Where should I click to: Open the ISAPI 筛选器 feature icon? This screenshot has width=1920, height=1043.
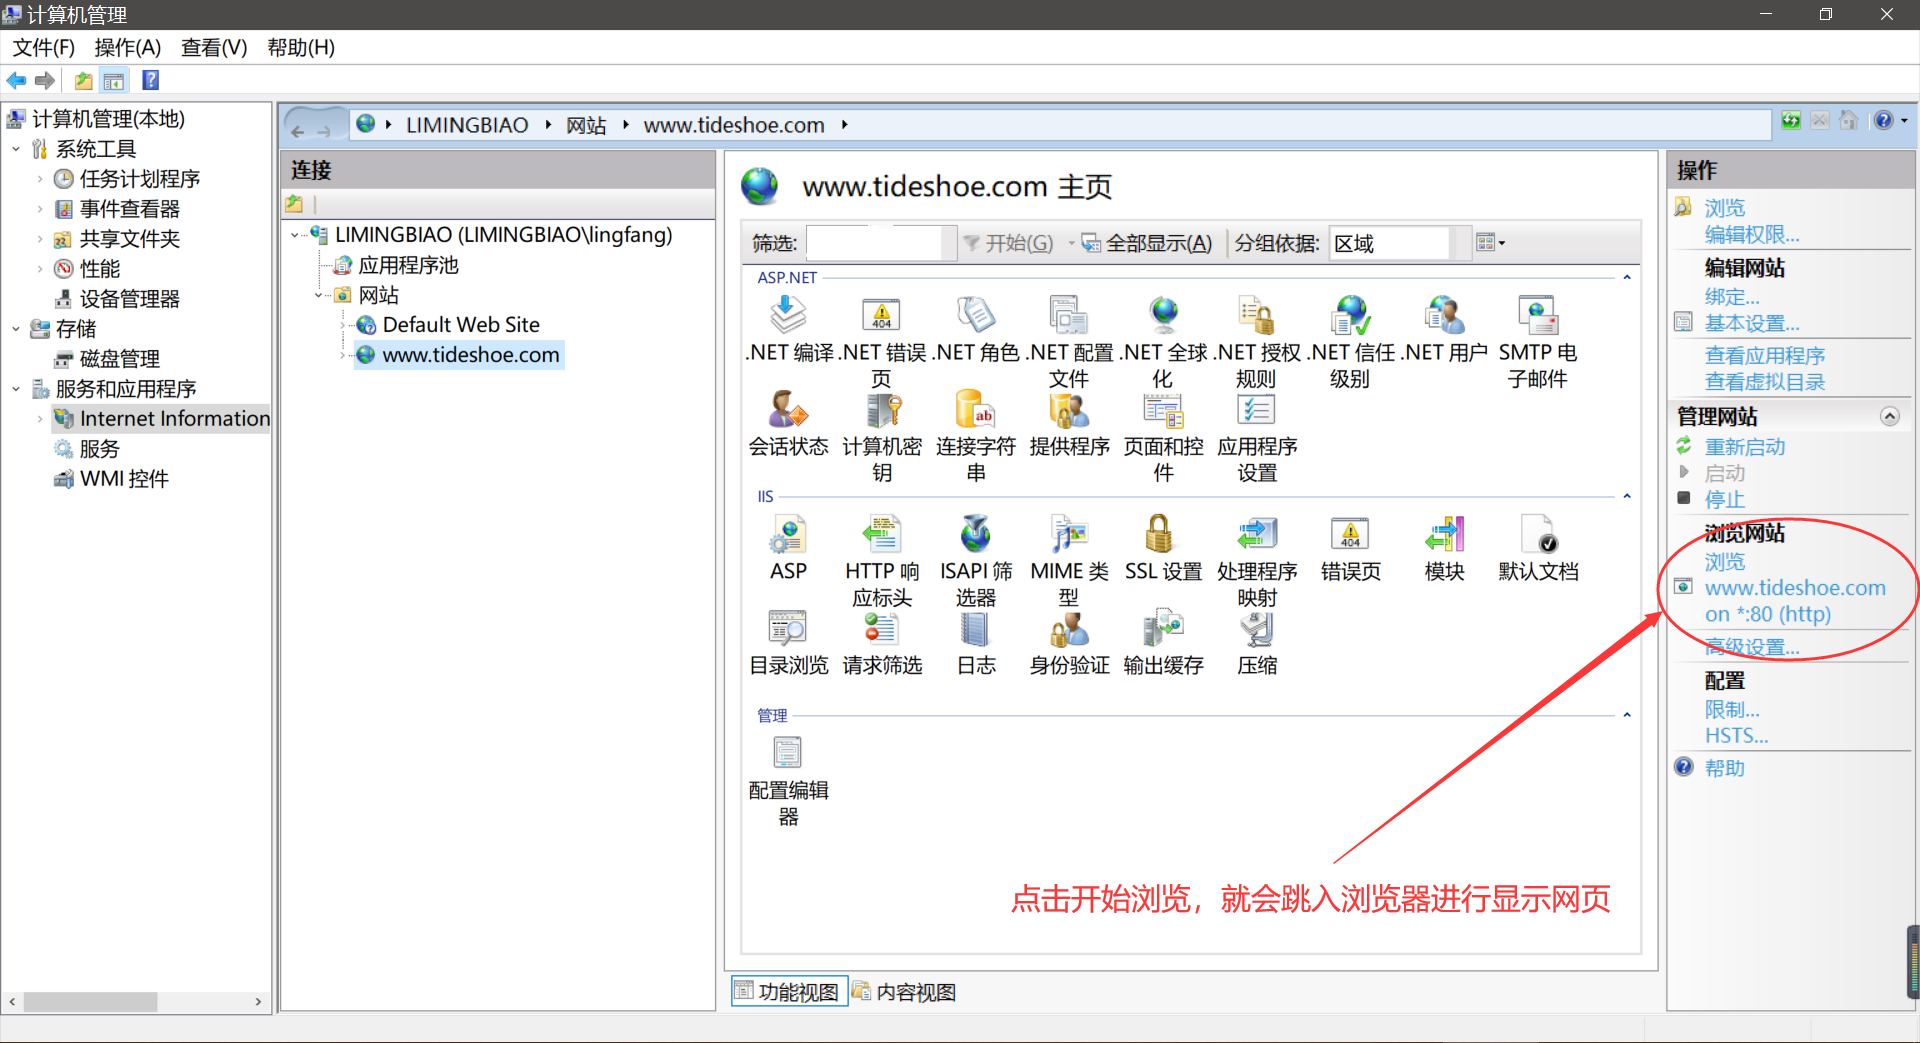click(x=975, y=535)
